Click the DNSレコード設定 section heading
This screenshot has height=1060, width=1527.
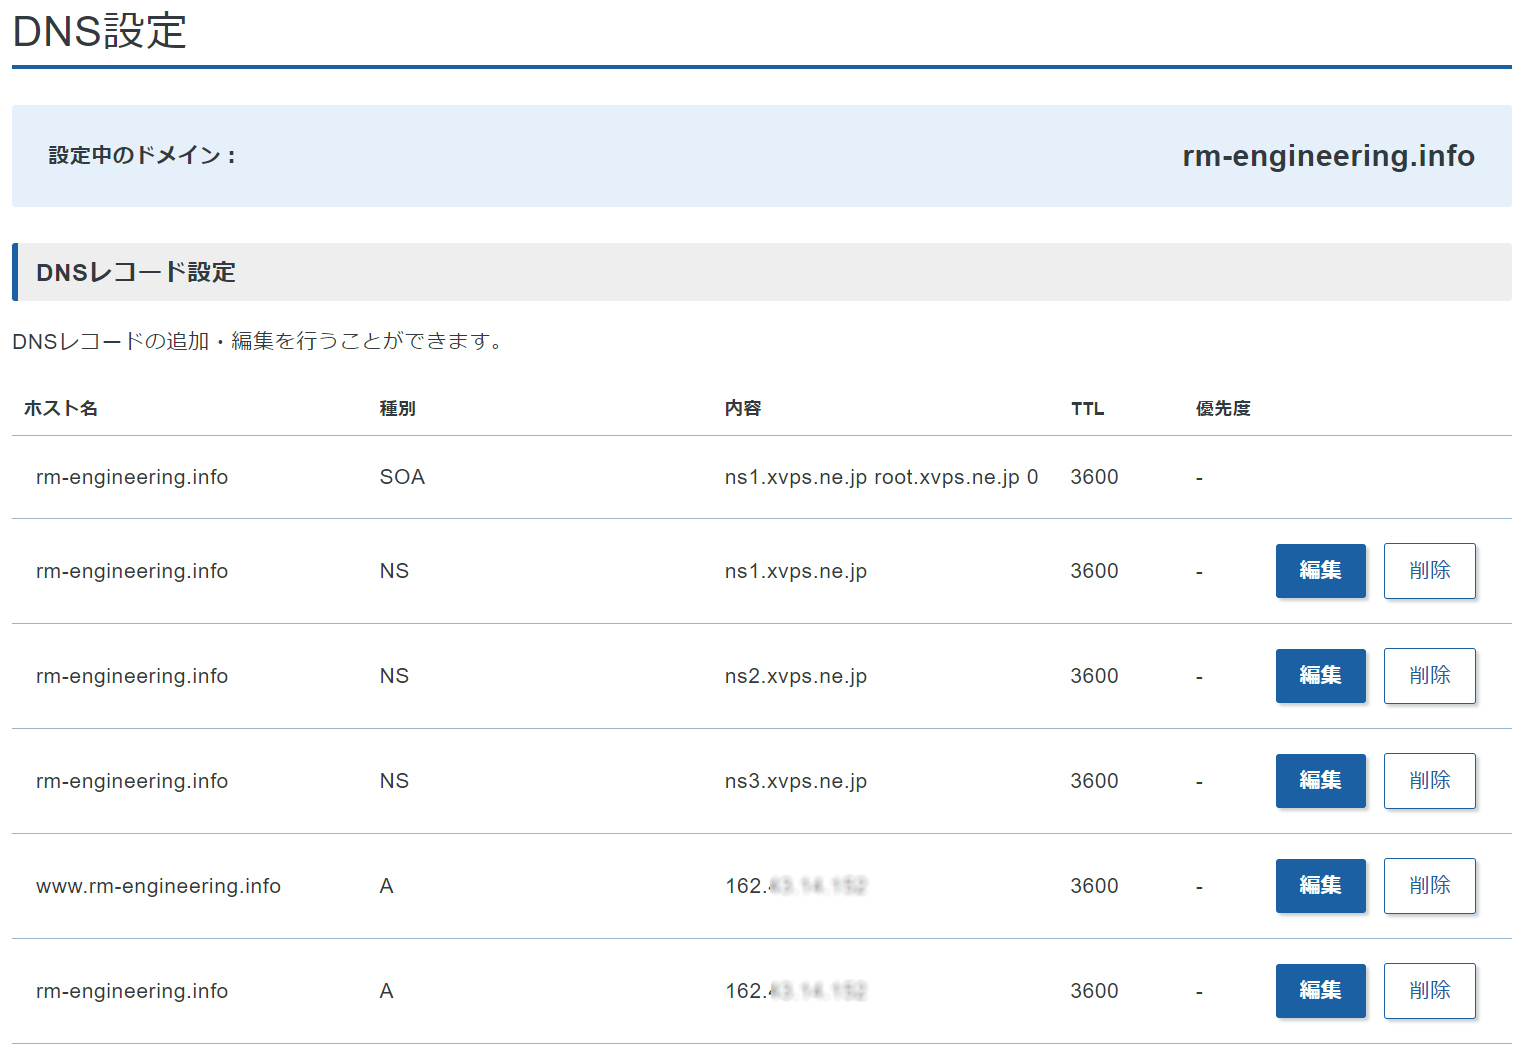tap(136, 272)
